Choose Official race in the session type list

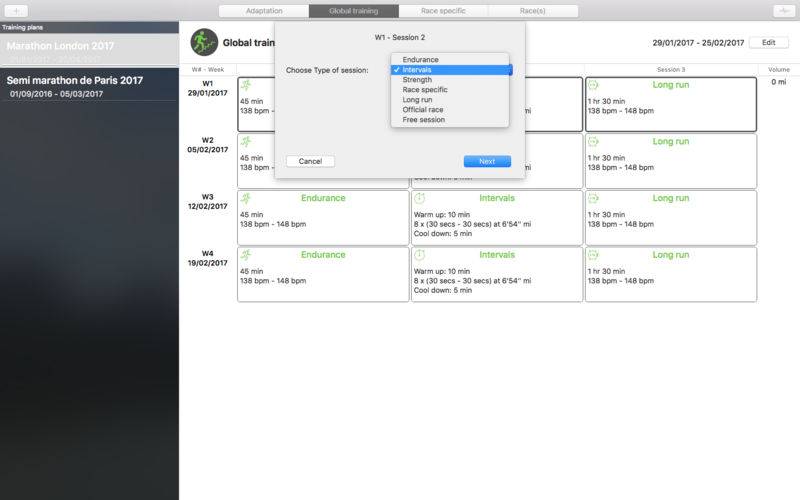point(450,110)
